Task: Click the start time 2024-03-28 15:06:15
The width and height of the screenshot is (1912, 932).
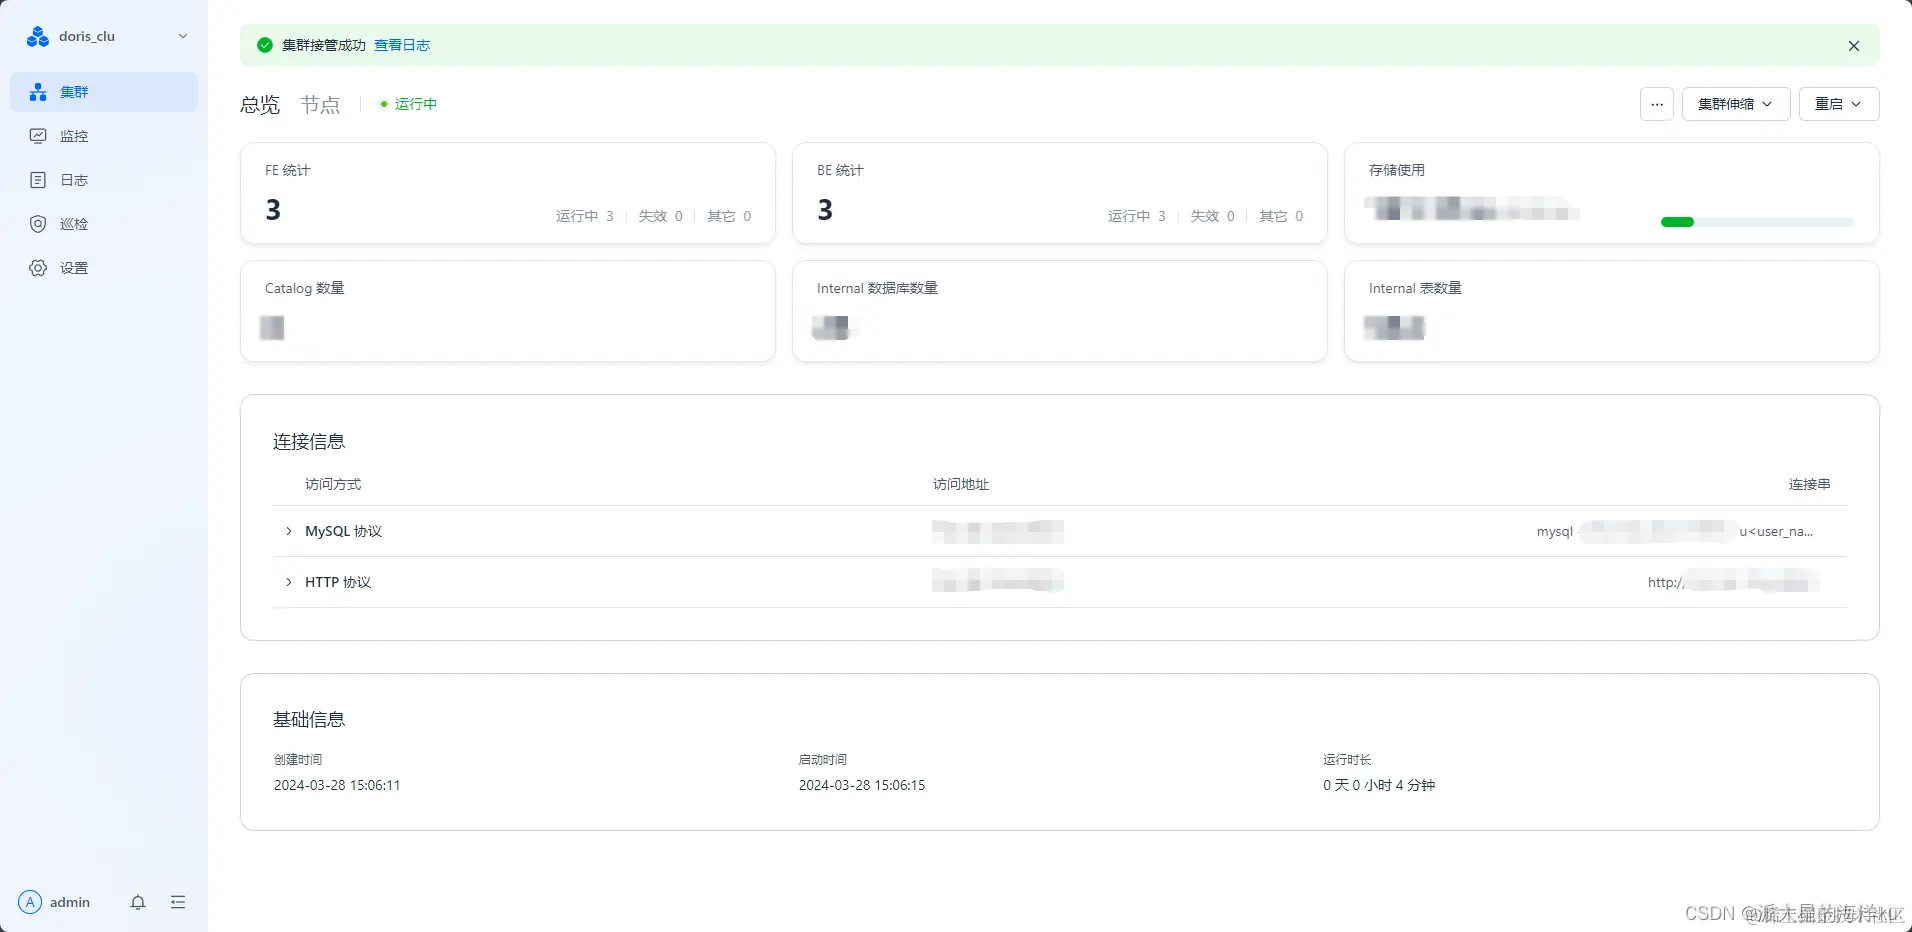Action: 862,785
